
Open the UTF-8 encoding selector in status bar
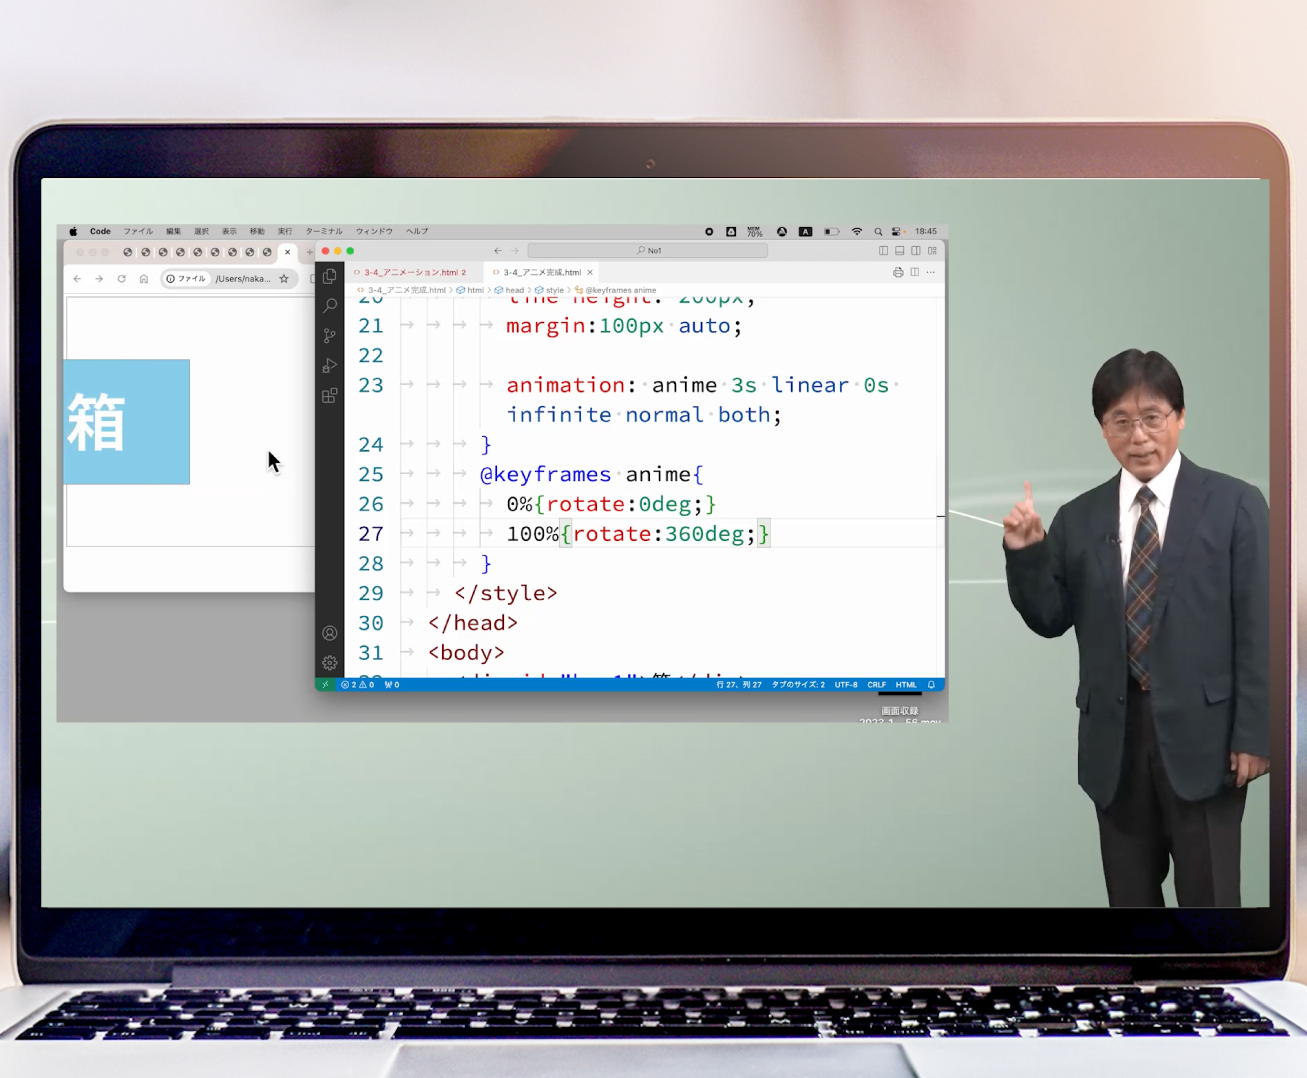pos(846,685)
